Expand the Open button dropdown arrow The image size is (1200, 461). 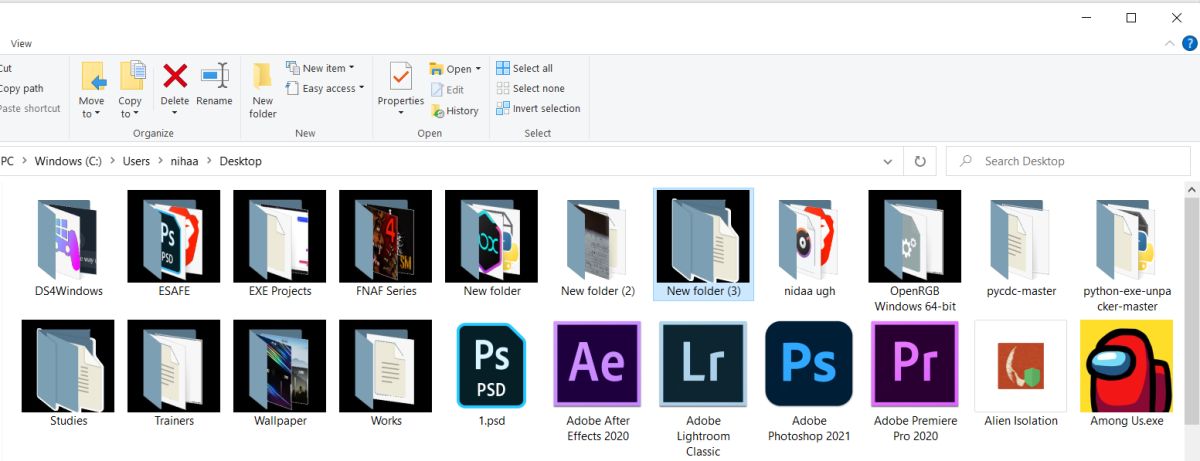(478, 69)
